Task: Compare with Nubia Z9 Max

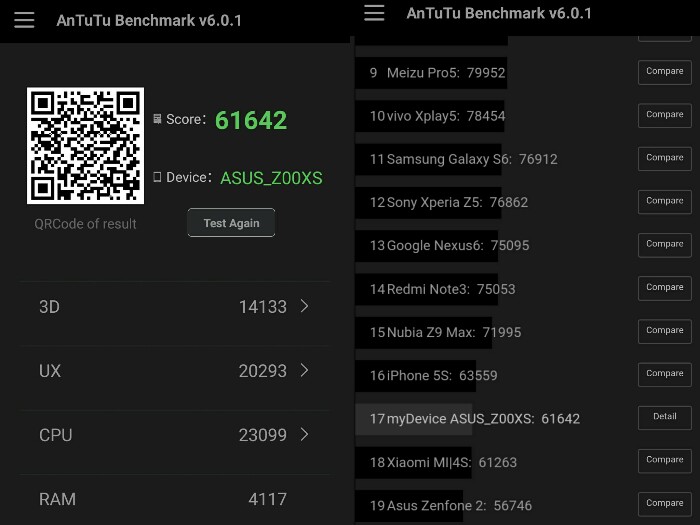Action: (665, 331)
